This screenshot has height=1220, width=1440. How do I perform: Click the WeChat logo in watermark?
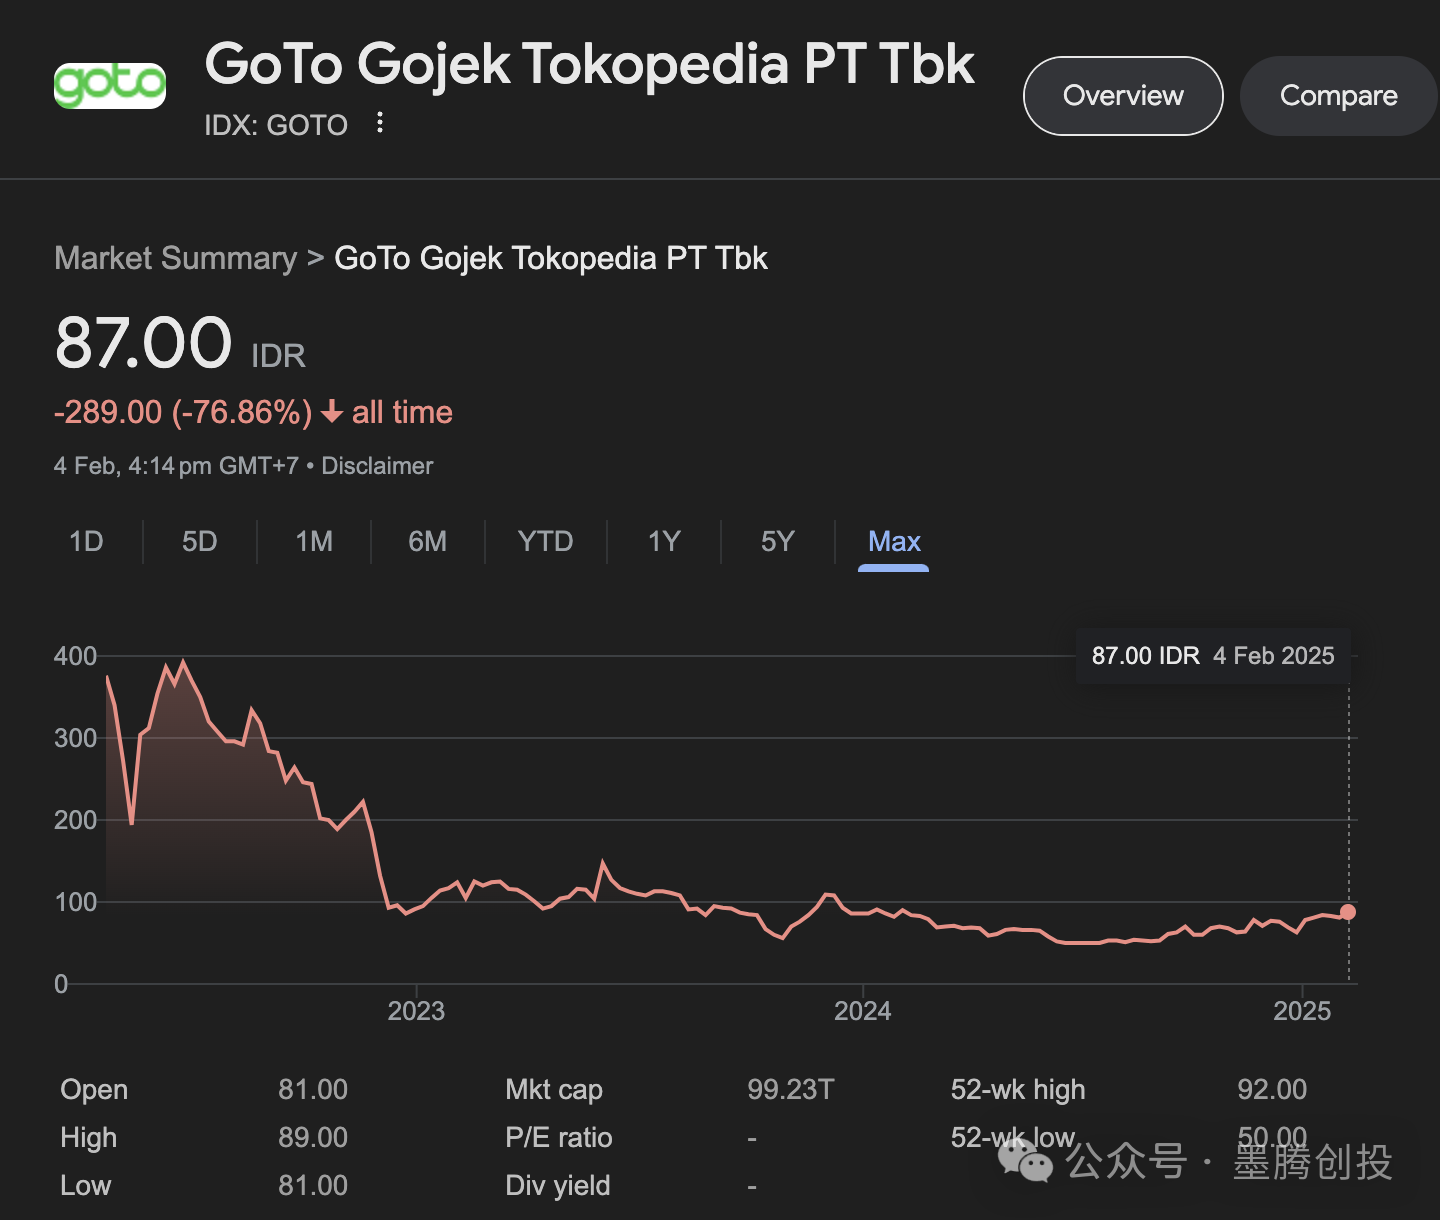[1025, 1160]
